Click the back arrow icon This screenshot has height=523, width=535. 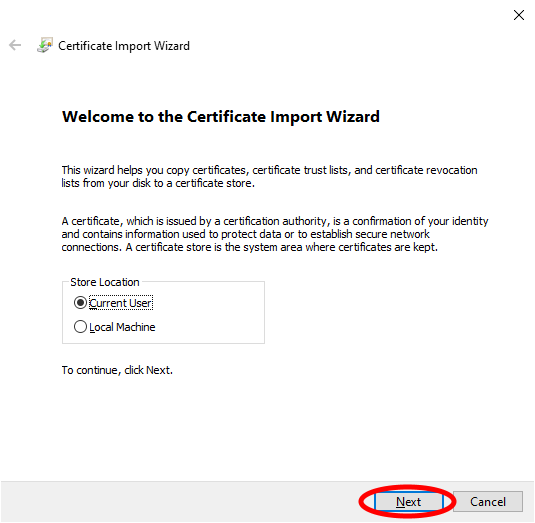click(x=15, y=45)
